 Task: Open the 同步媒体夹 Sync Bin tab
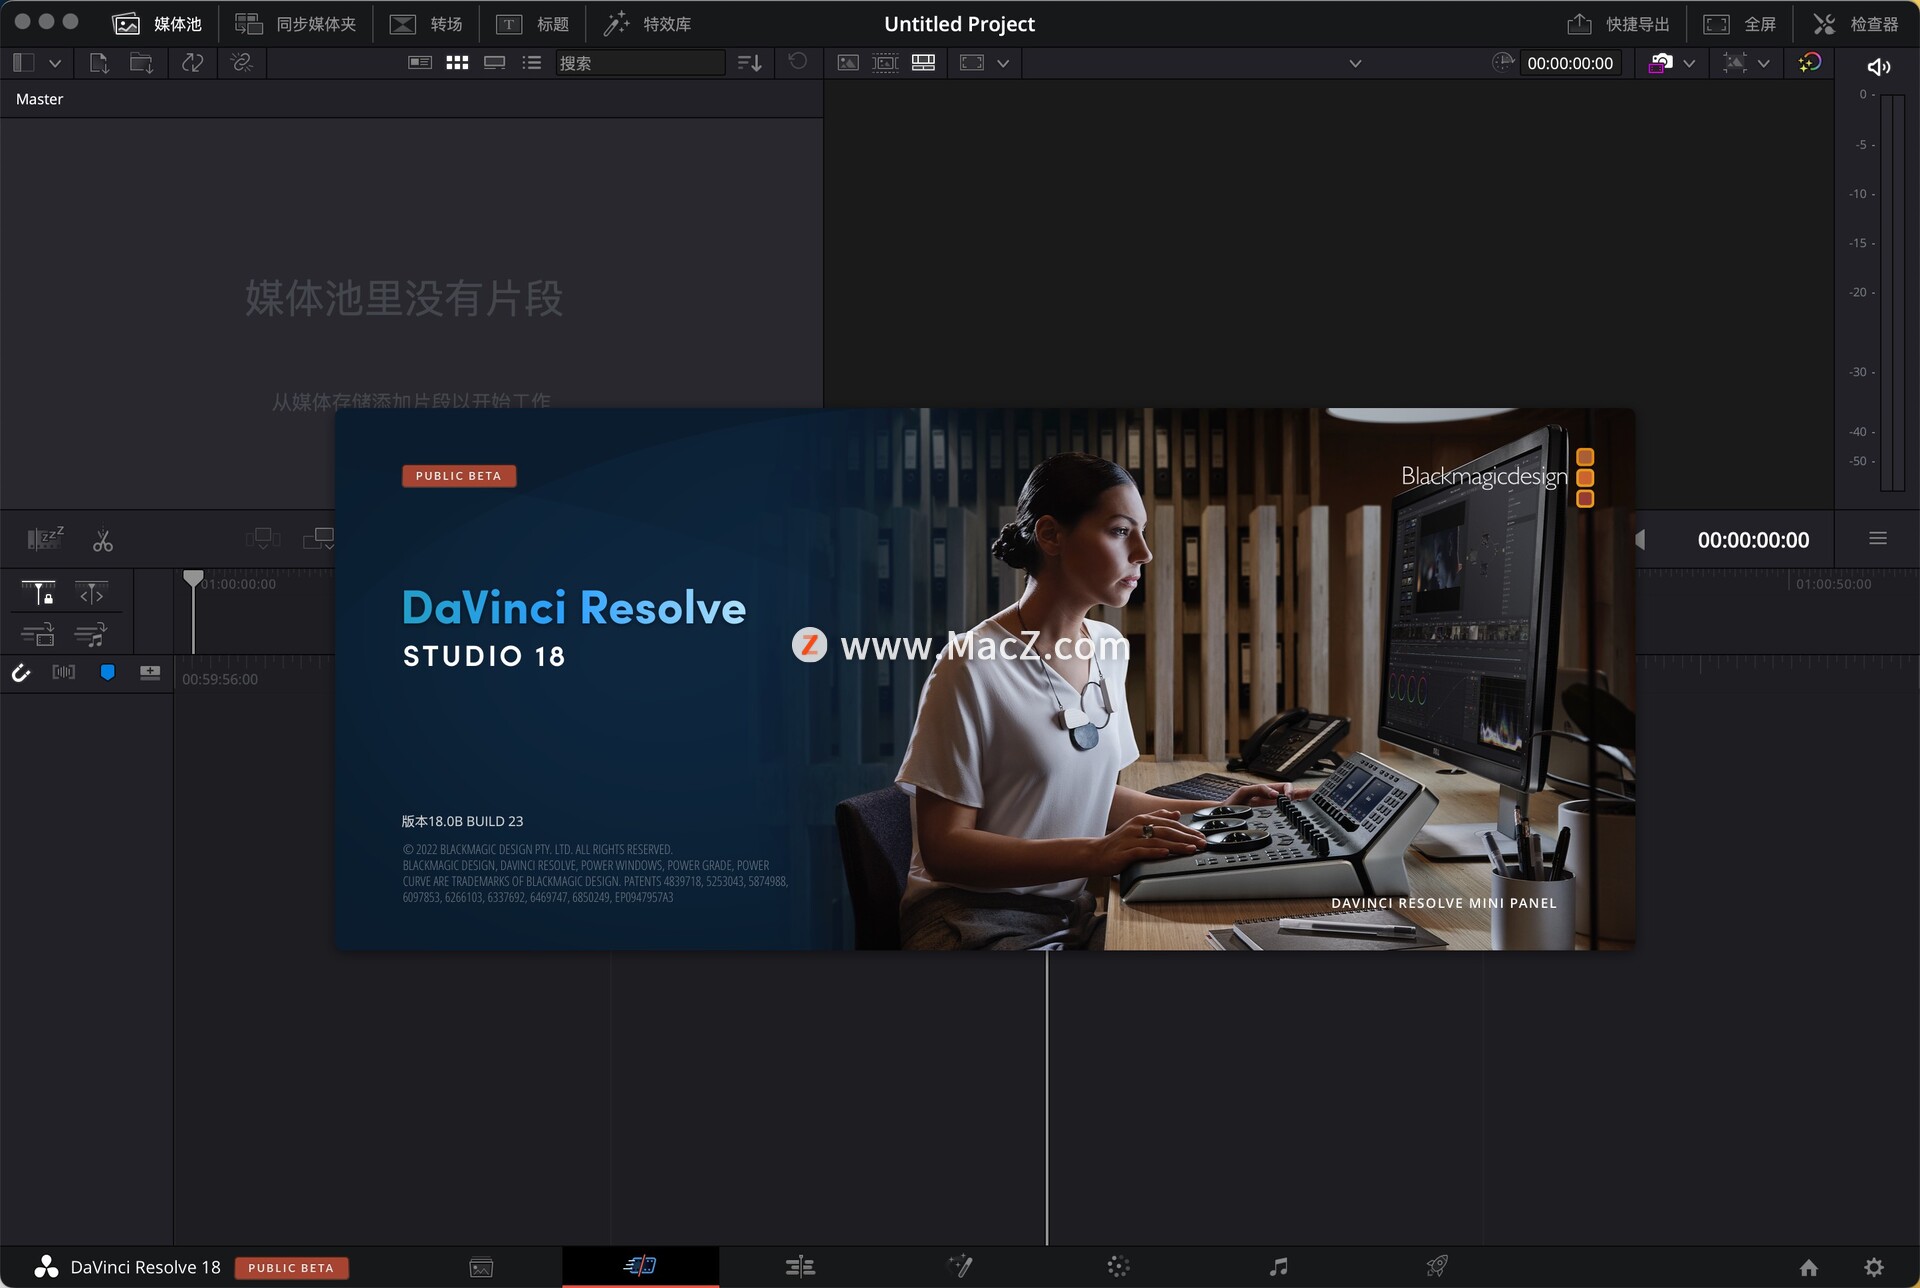pyautogui.click(x=295, y=24)
